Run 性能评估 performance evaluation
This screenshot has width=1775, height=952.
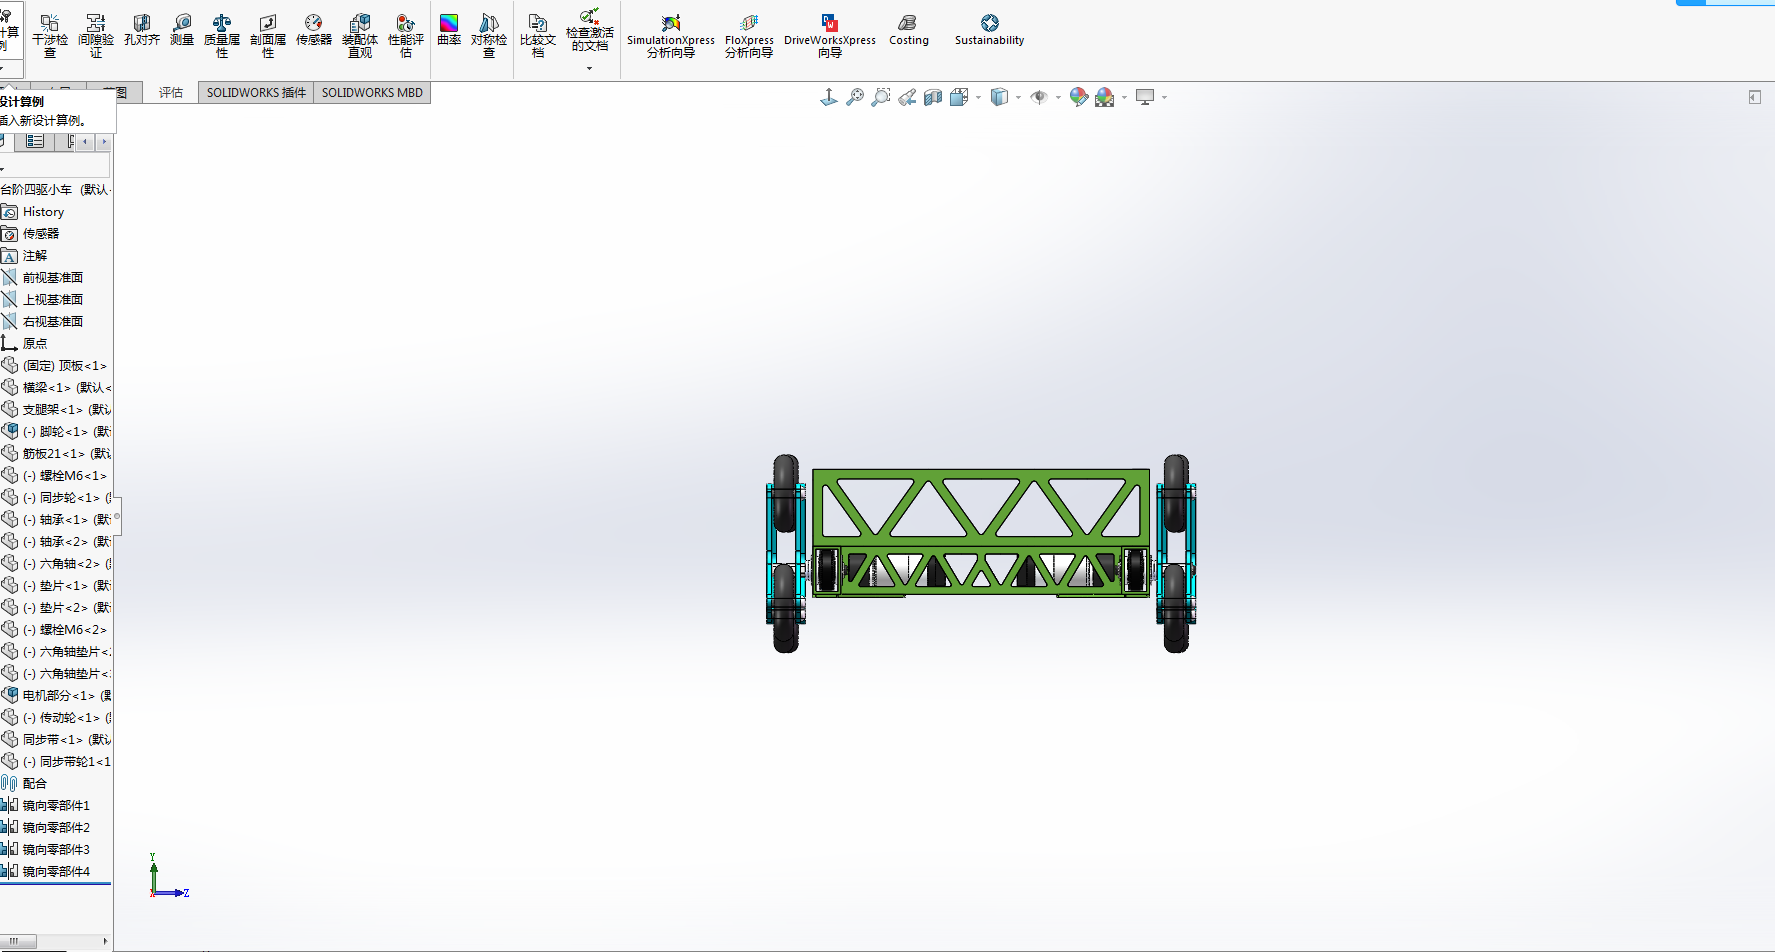pos(406,36)
